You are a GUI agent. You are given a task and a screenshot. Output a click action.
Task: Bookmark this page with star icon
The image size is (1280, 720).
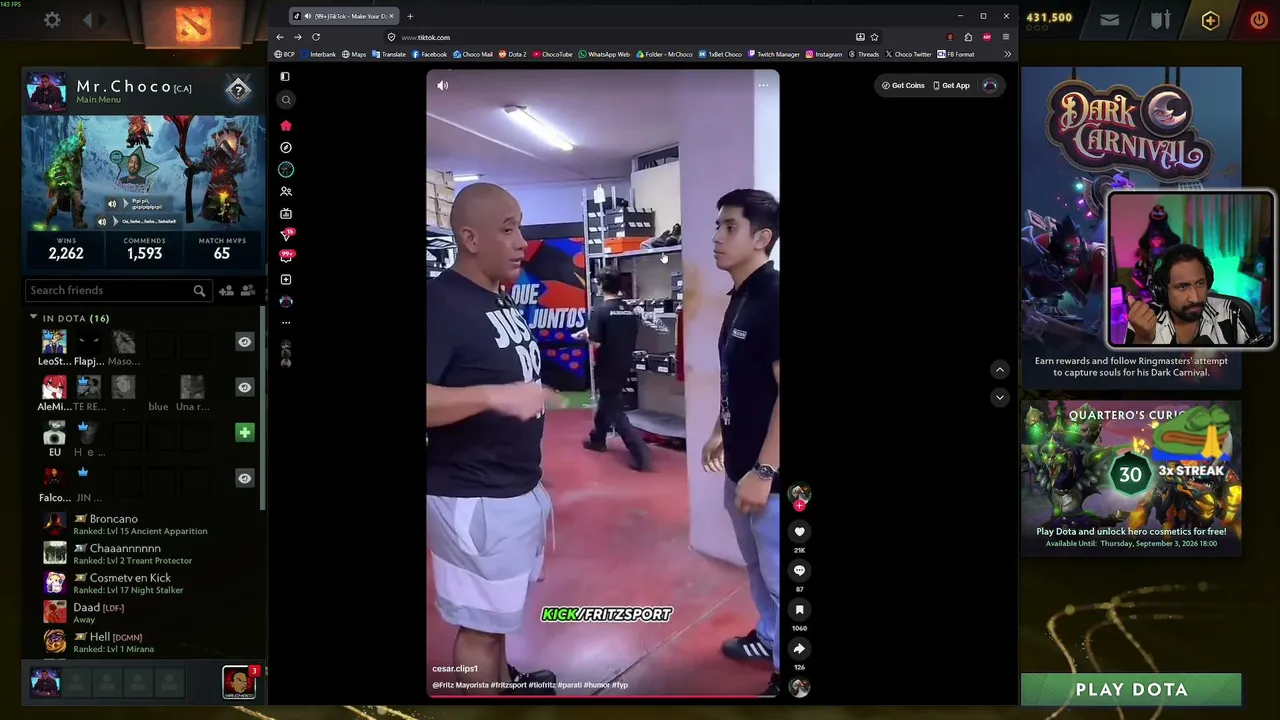pos(874,37)
